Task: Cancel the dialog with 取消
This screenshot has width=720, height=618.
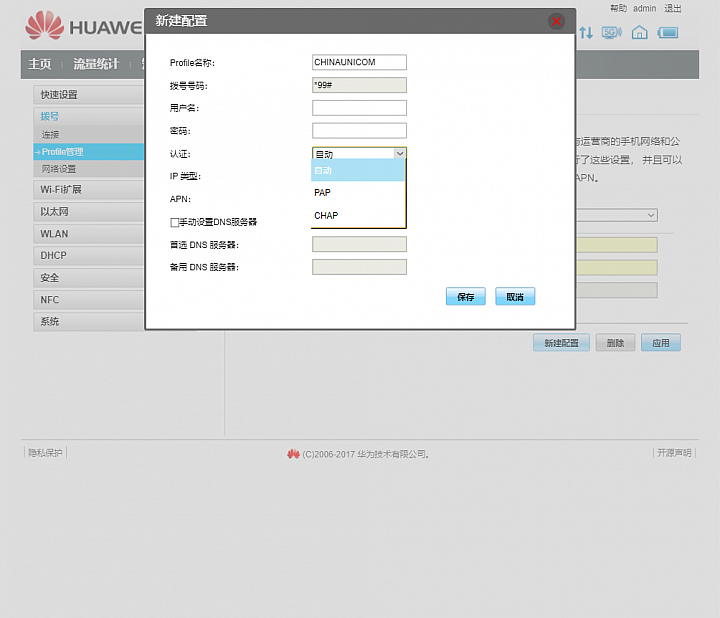Action: click(x=515, y=297)
